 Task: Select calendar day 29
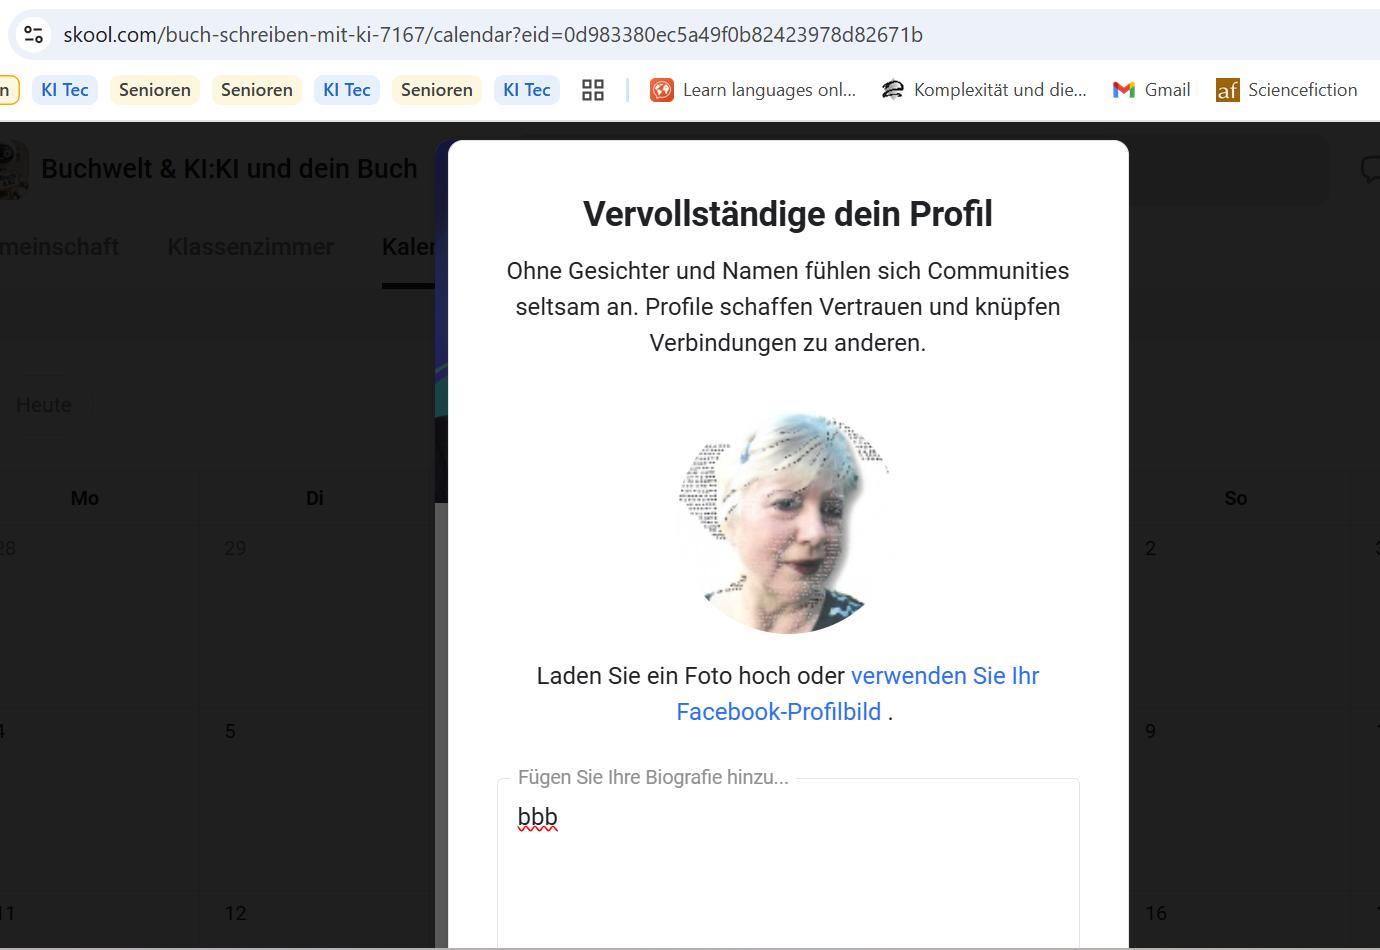[x=235, y=548]
